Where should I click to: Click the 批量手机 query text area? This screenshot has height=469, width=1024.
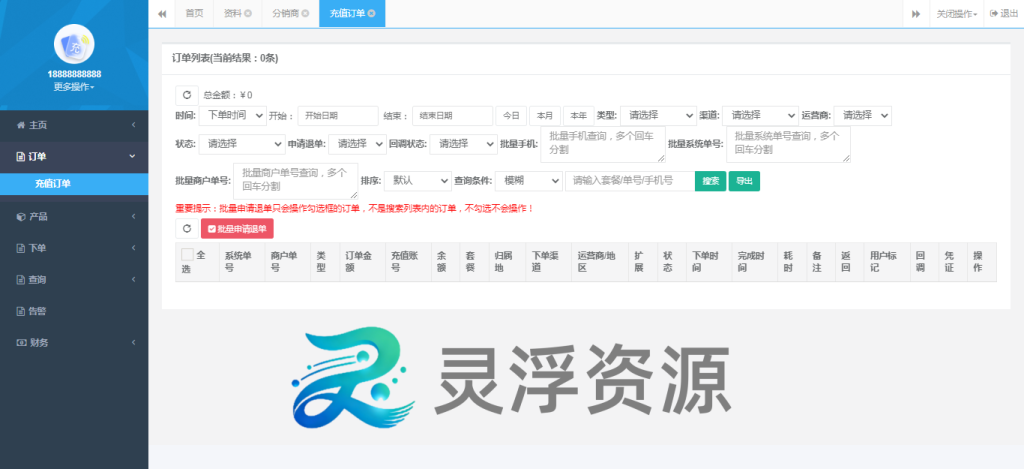coord(603,144)
